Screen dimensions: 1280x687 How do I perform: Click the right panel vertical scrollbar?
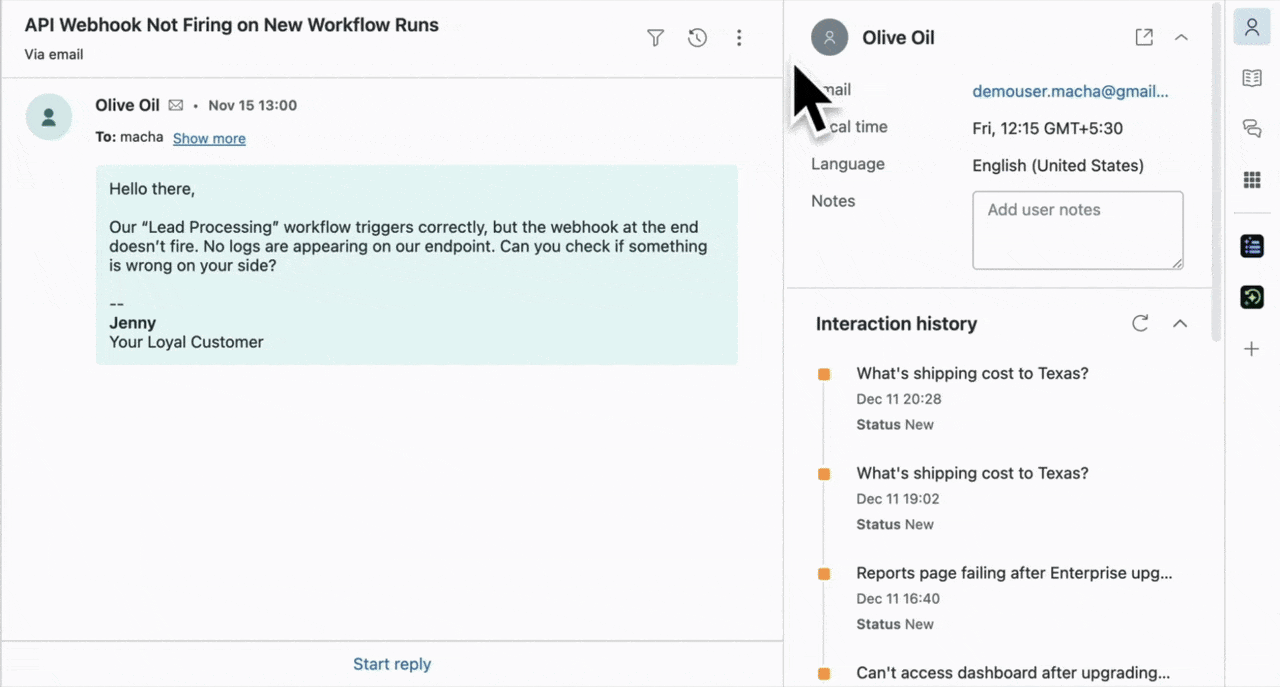tap(1216, 170)
